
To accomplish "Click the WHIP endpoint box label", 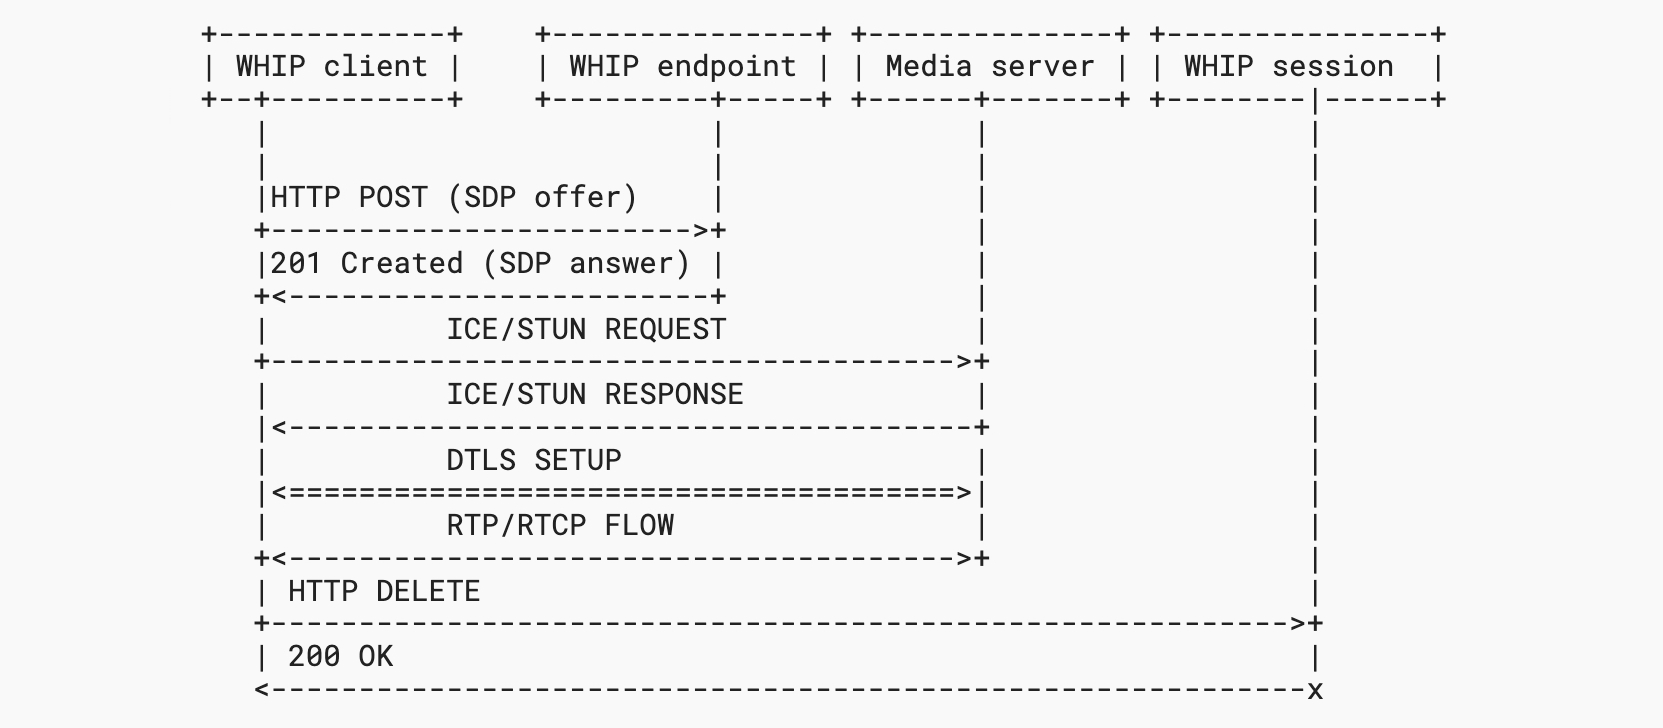I will [x=682, y=67].
